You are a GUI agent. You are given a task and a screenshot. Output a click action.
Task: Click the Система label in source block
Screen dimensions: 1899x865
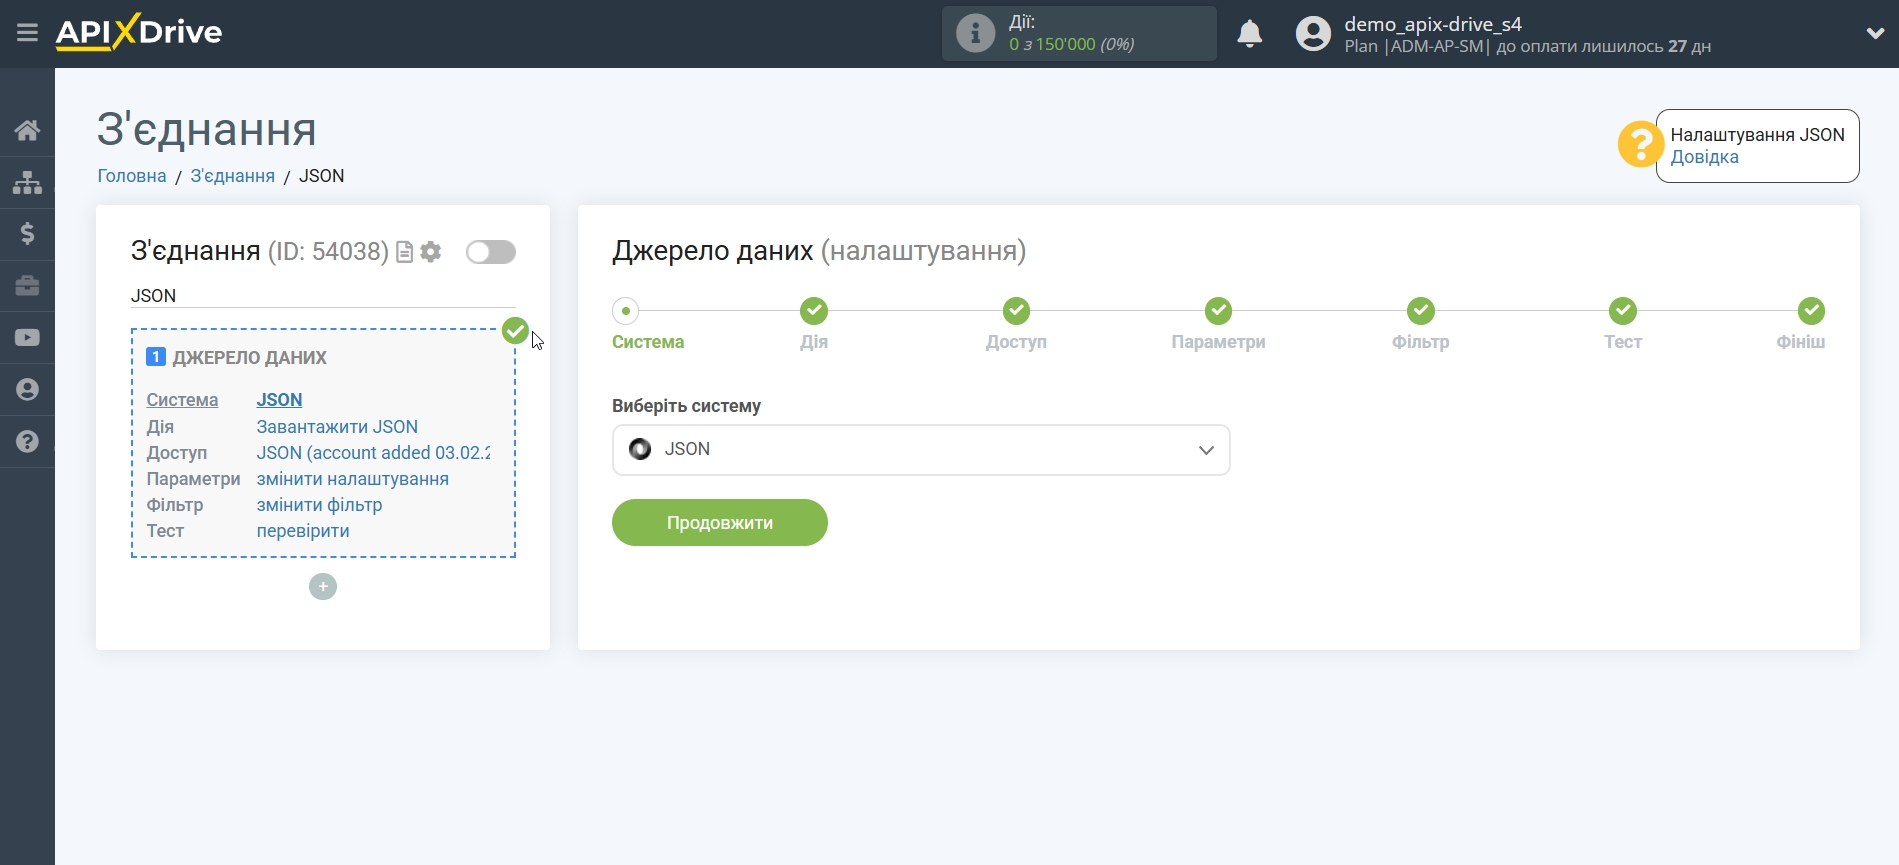click(182, 400)
